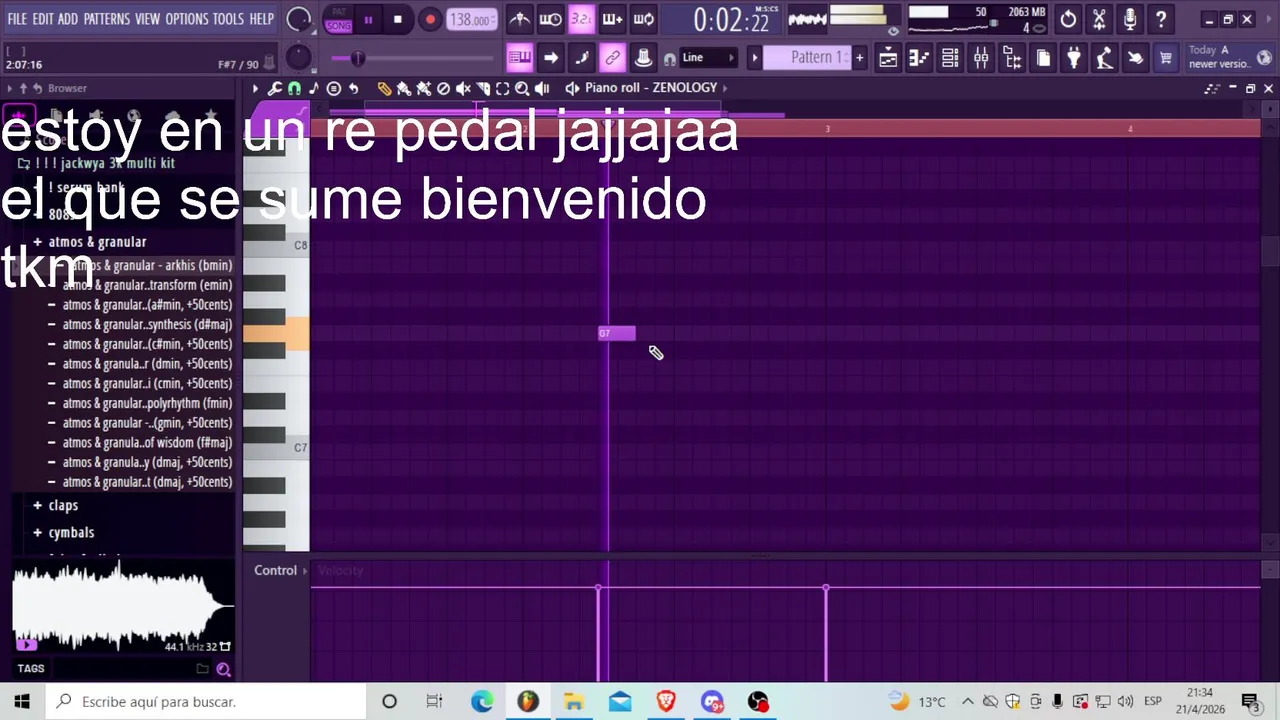Pause playback with the pause button
The image size is (1280, 720).
[368, 19]
